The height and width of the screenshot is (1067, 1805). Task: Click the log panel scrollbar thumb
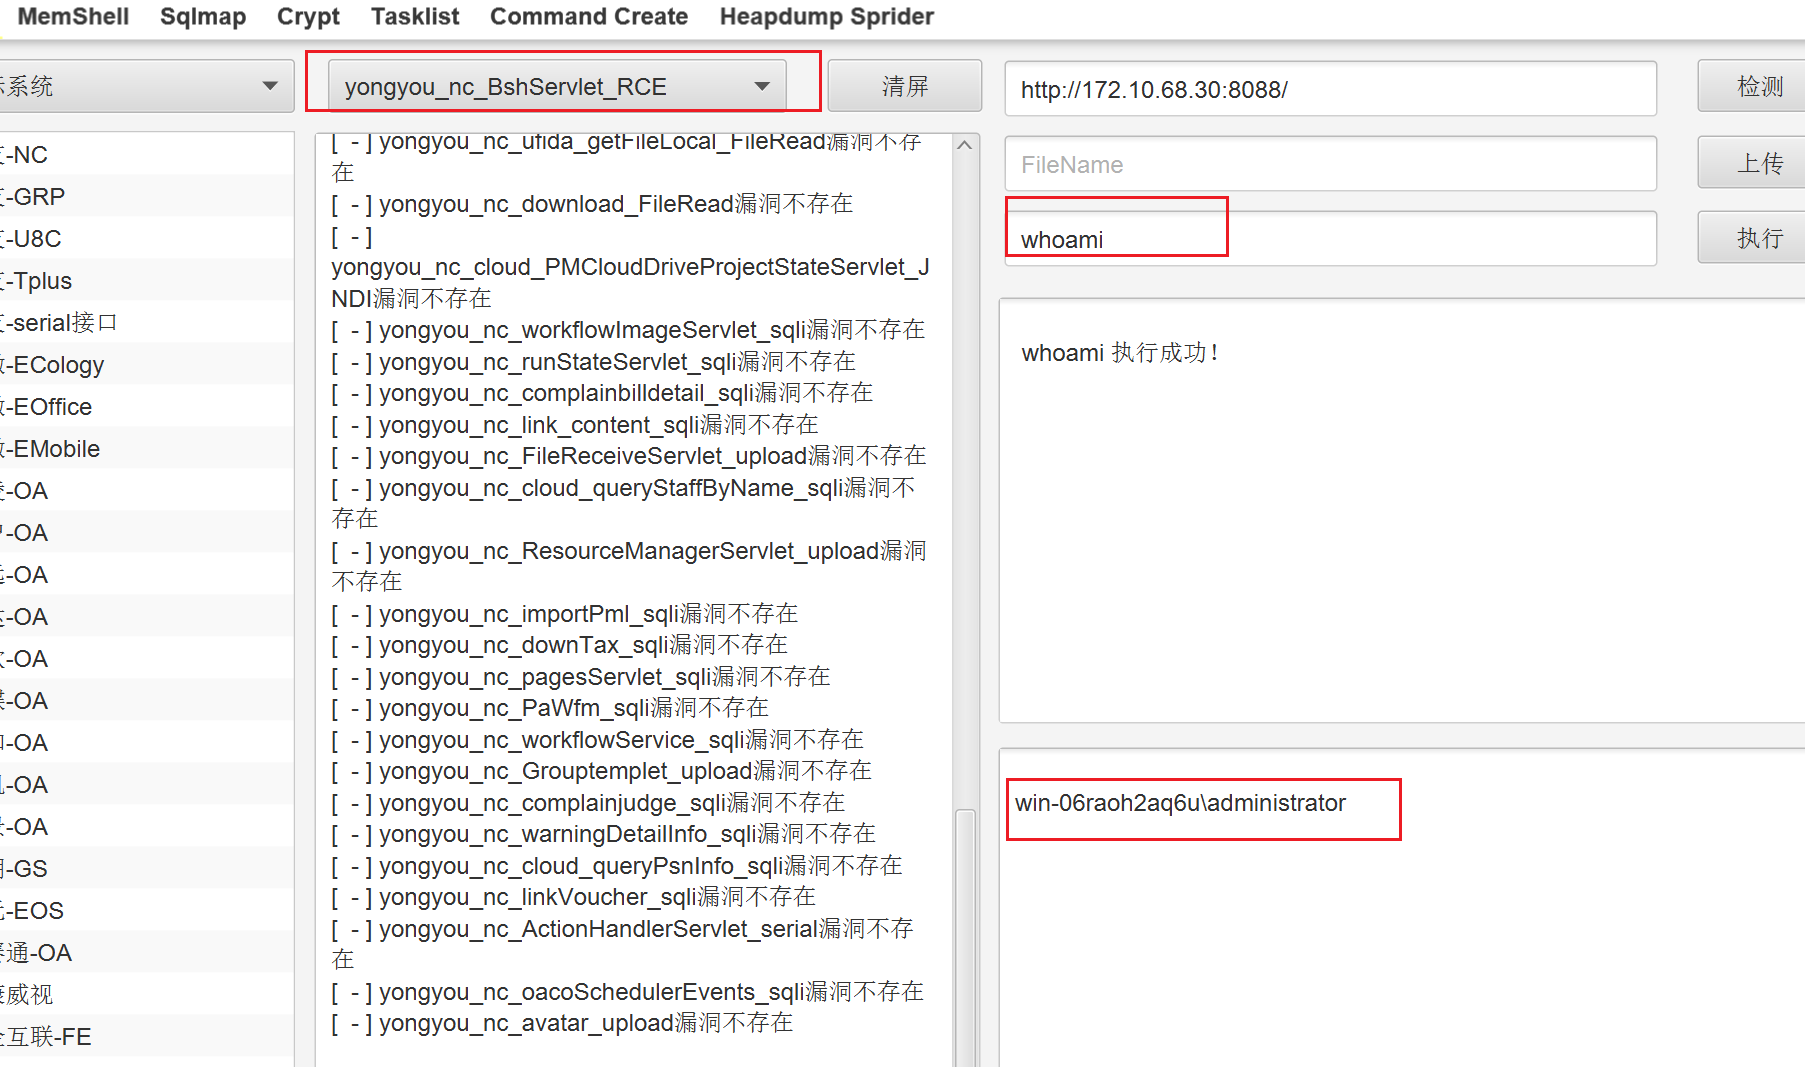click(x=965, y=937)
